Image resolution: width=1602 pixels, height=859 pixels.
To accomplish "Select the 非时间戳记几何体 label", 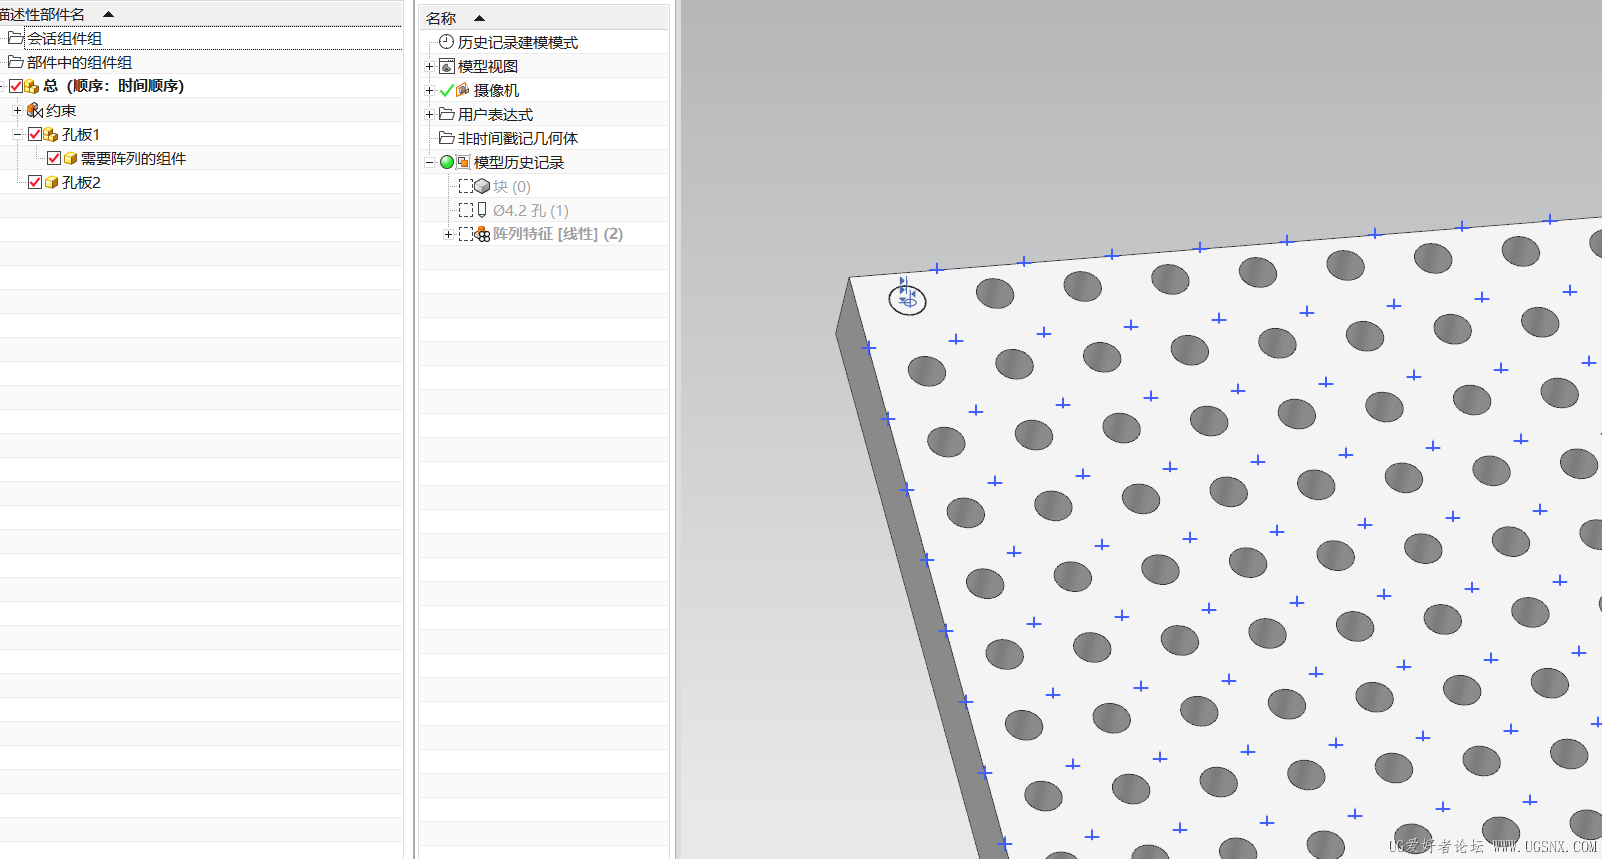I will pos(518,138).
